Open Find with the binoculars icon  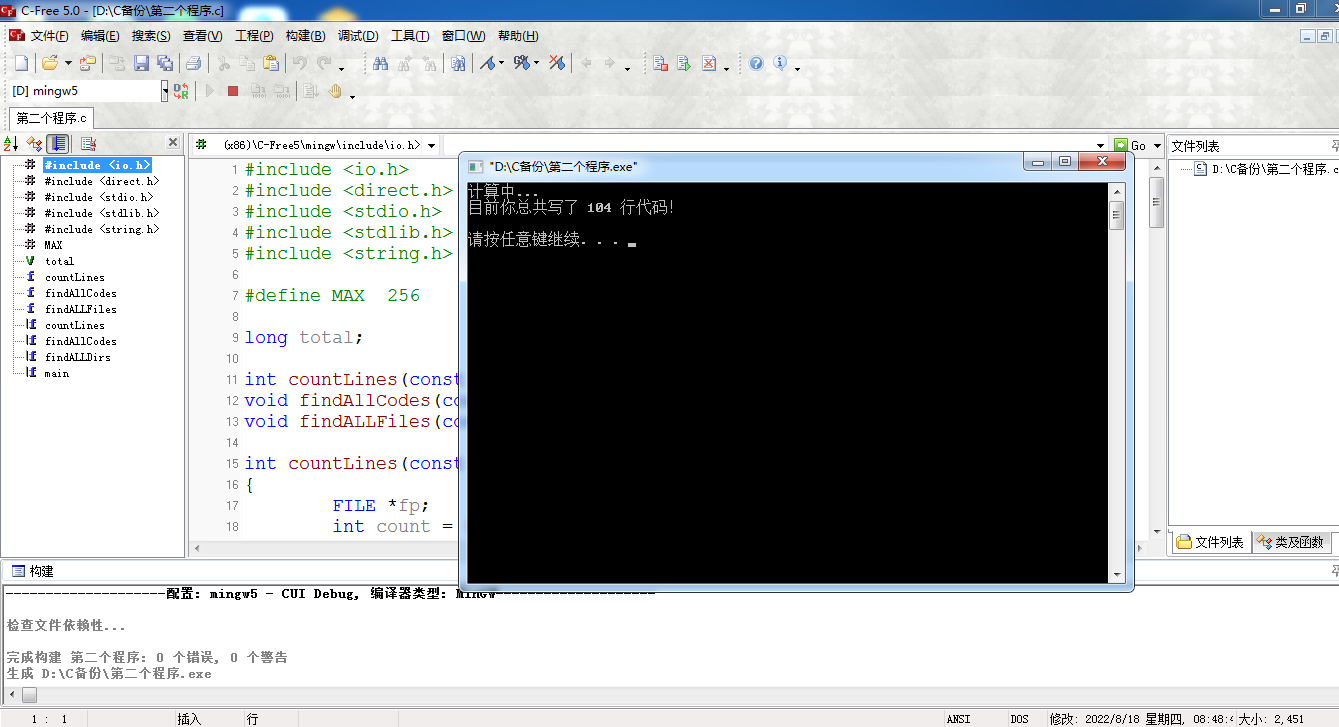coord(380,63)
